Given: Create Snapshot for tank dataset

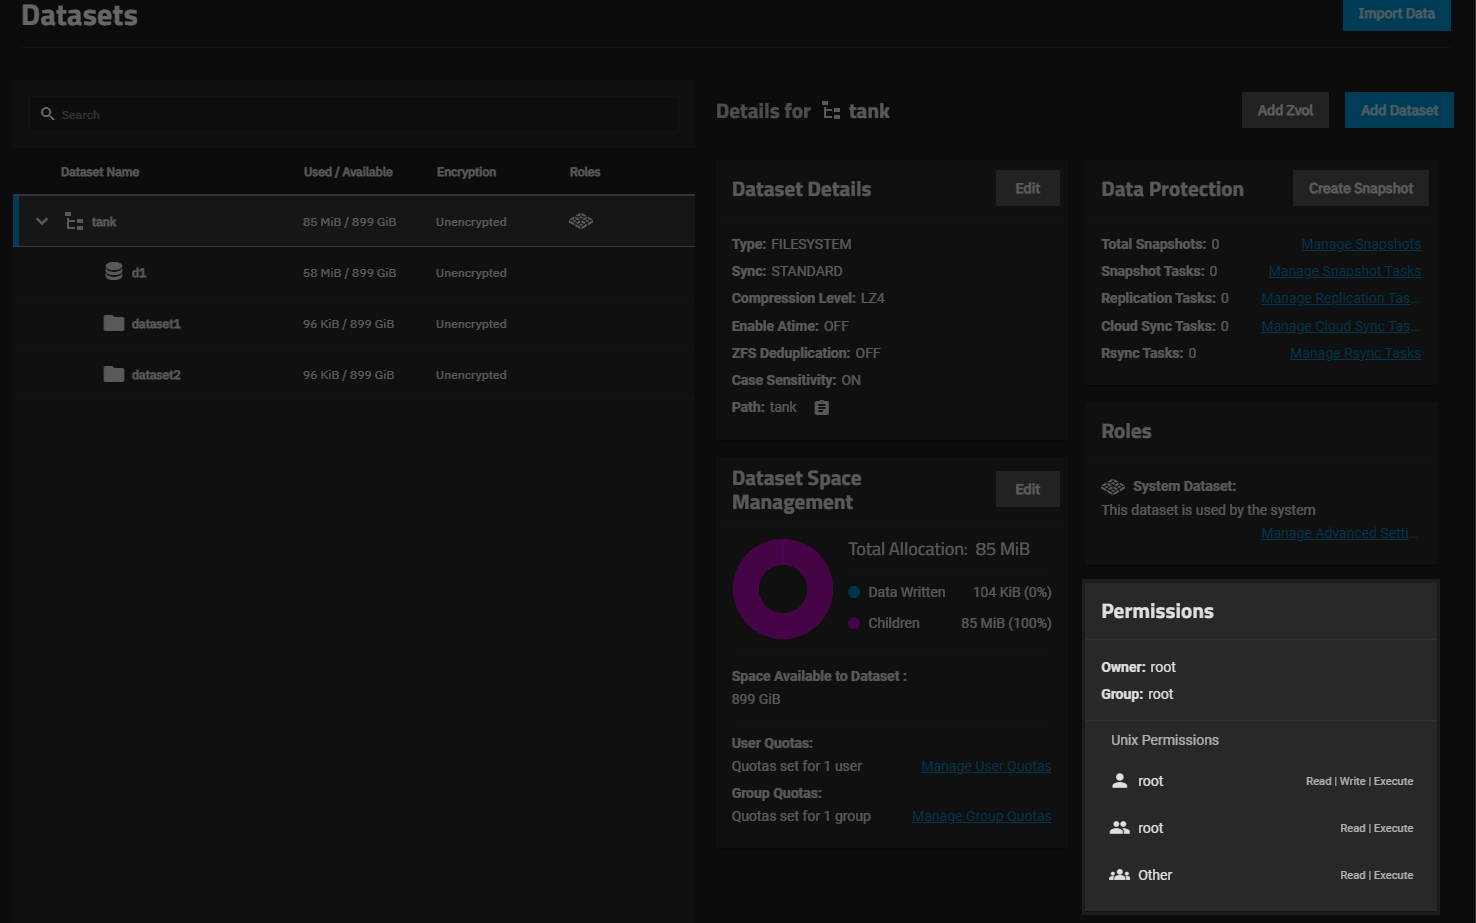Looking at the screenshot, I should click(1360, 189).
